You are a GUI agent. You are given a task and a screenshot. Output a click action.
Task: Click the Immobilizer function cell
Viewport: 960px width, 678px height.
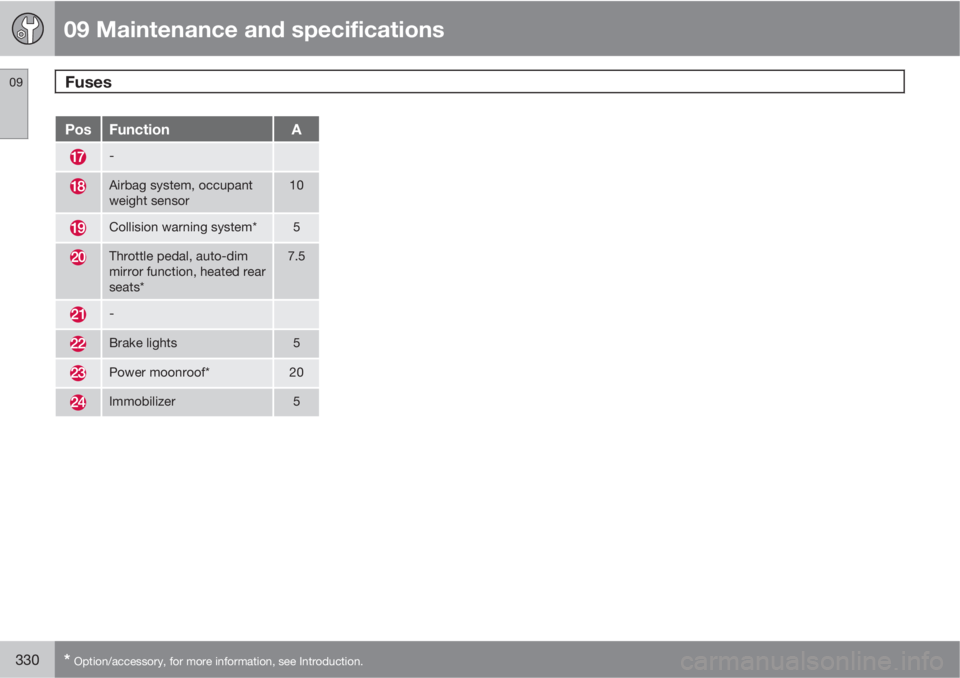(187, 402)
